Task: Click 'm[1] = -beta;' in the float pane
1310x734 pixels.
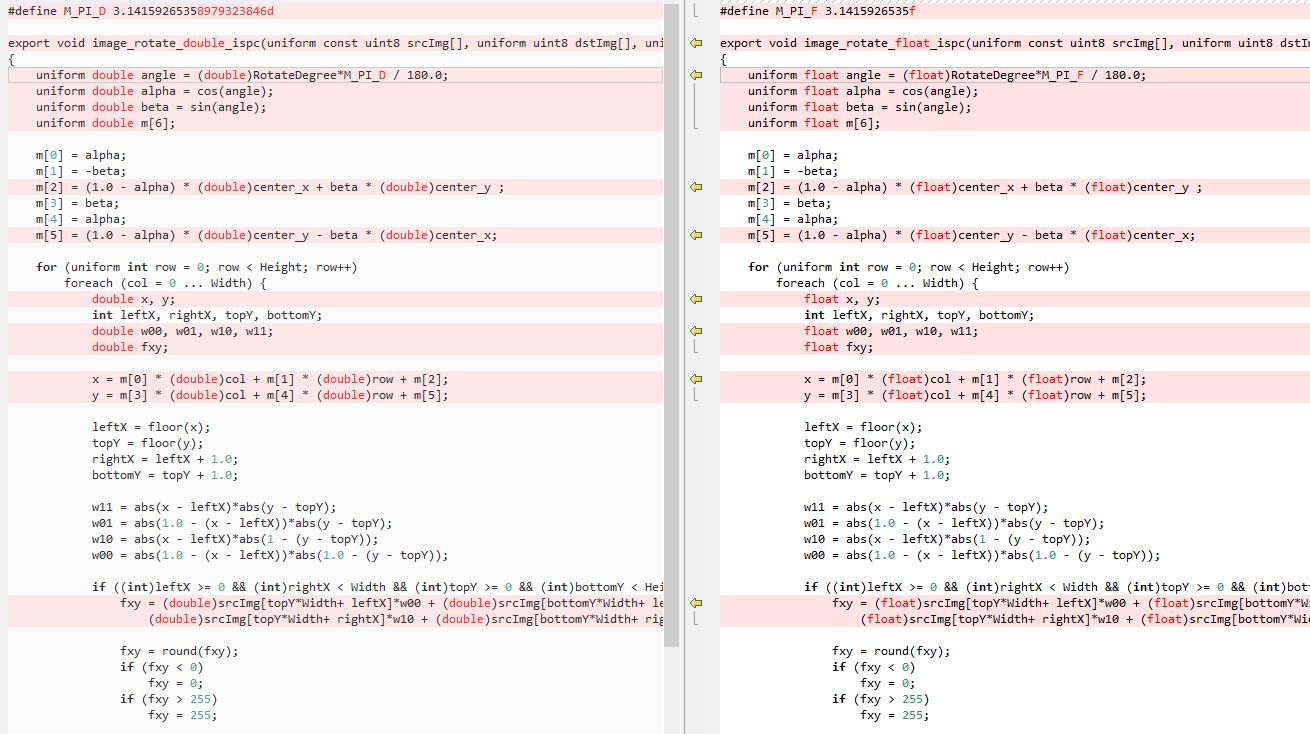Action: (x=793, y=171)
